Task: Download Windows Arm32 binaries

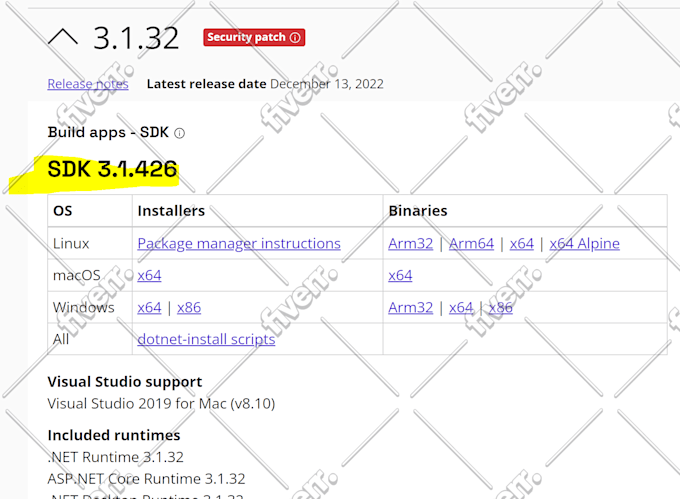Action: click(x=410, y=307)
